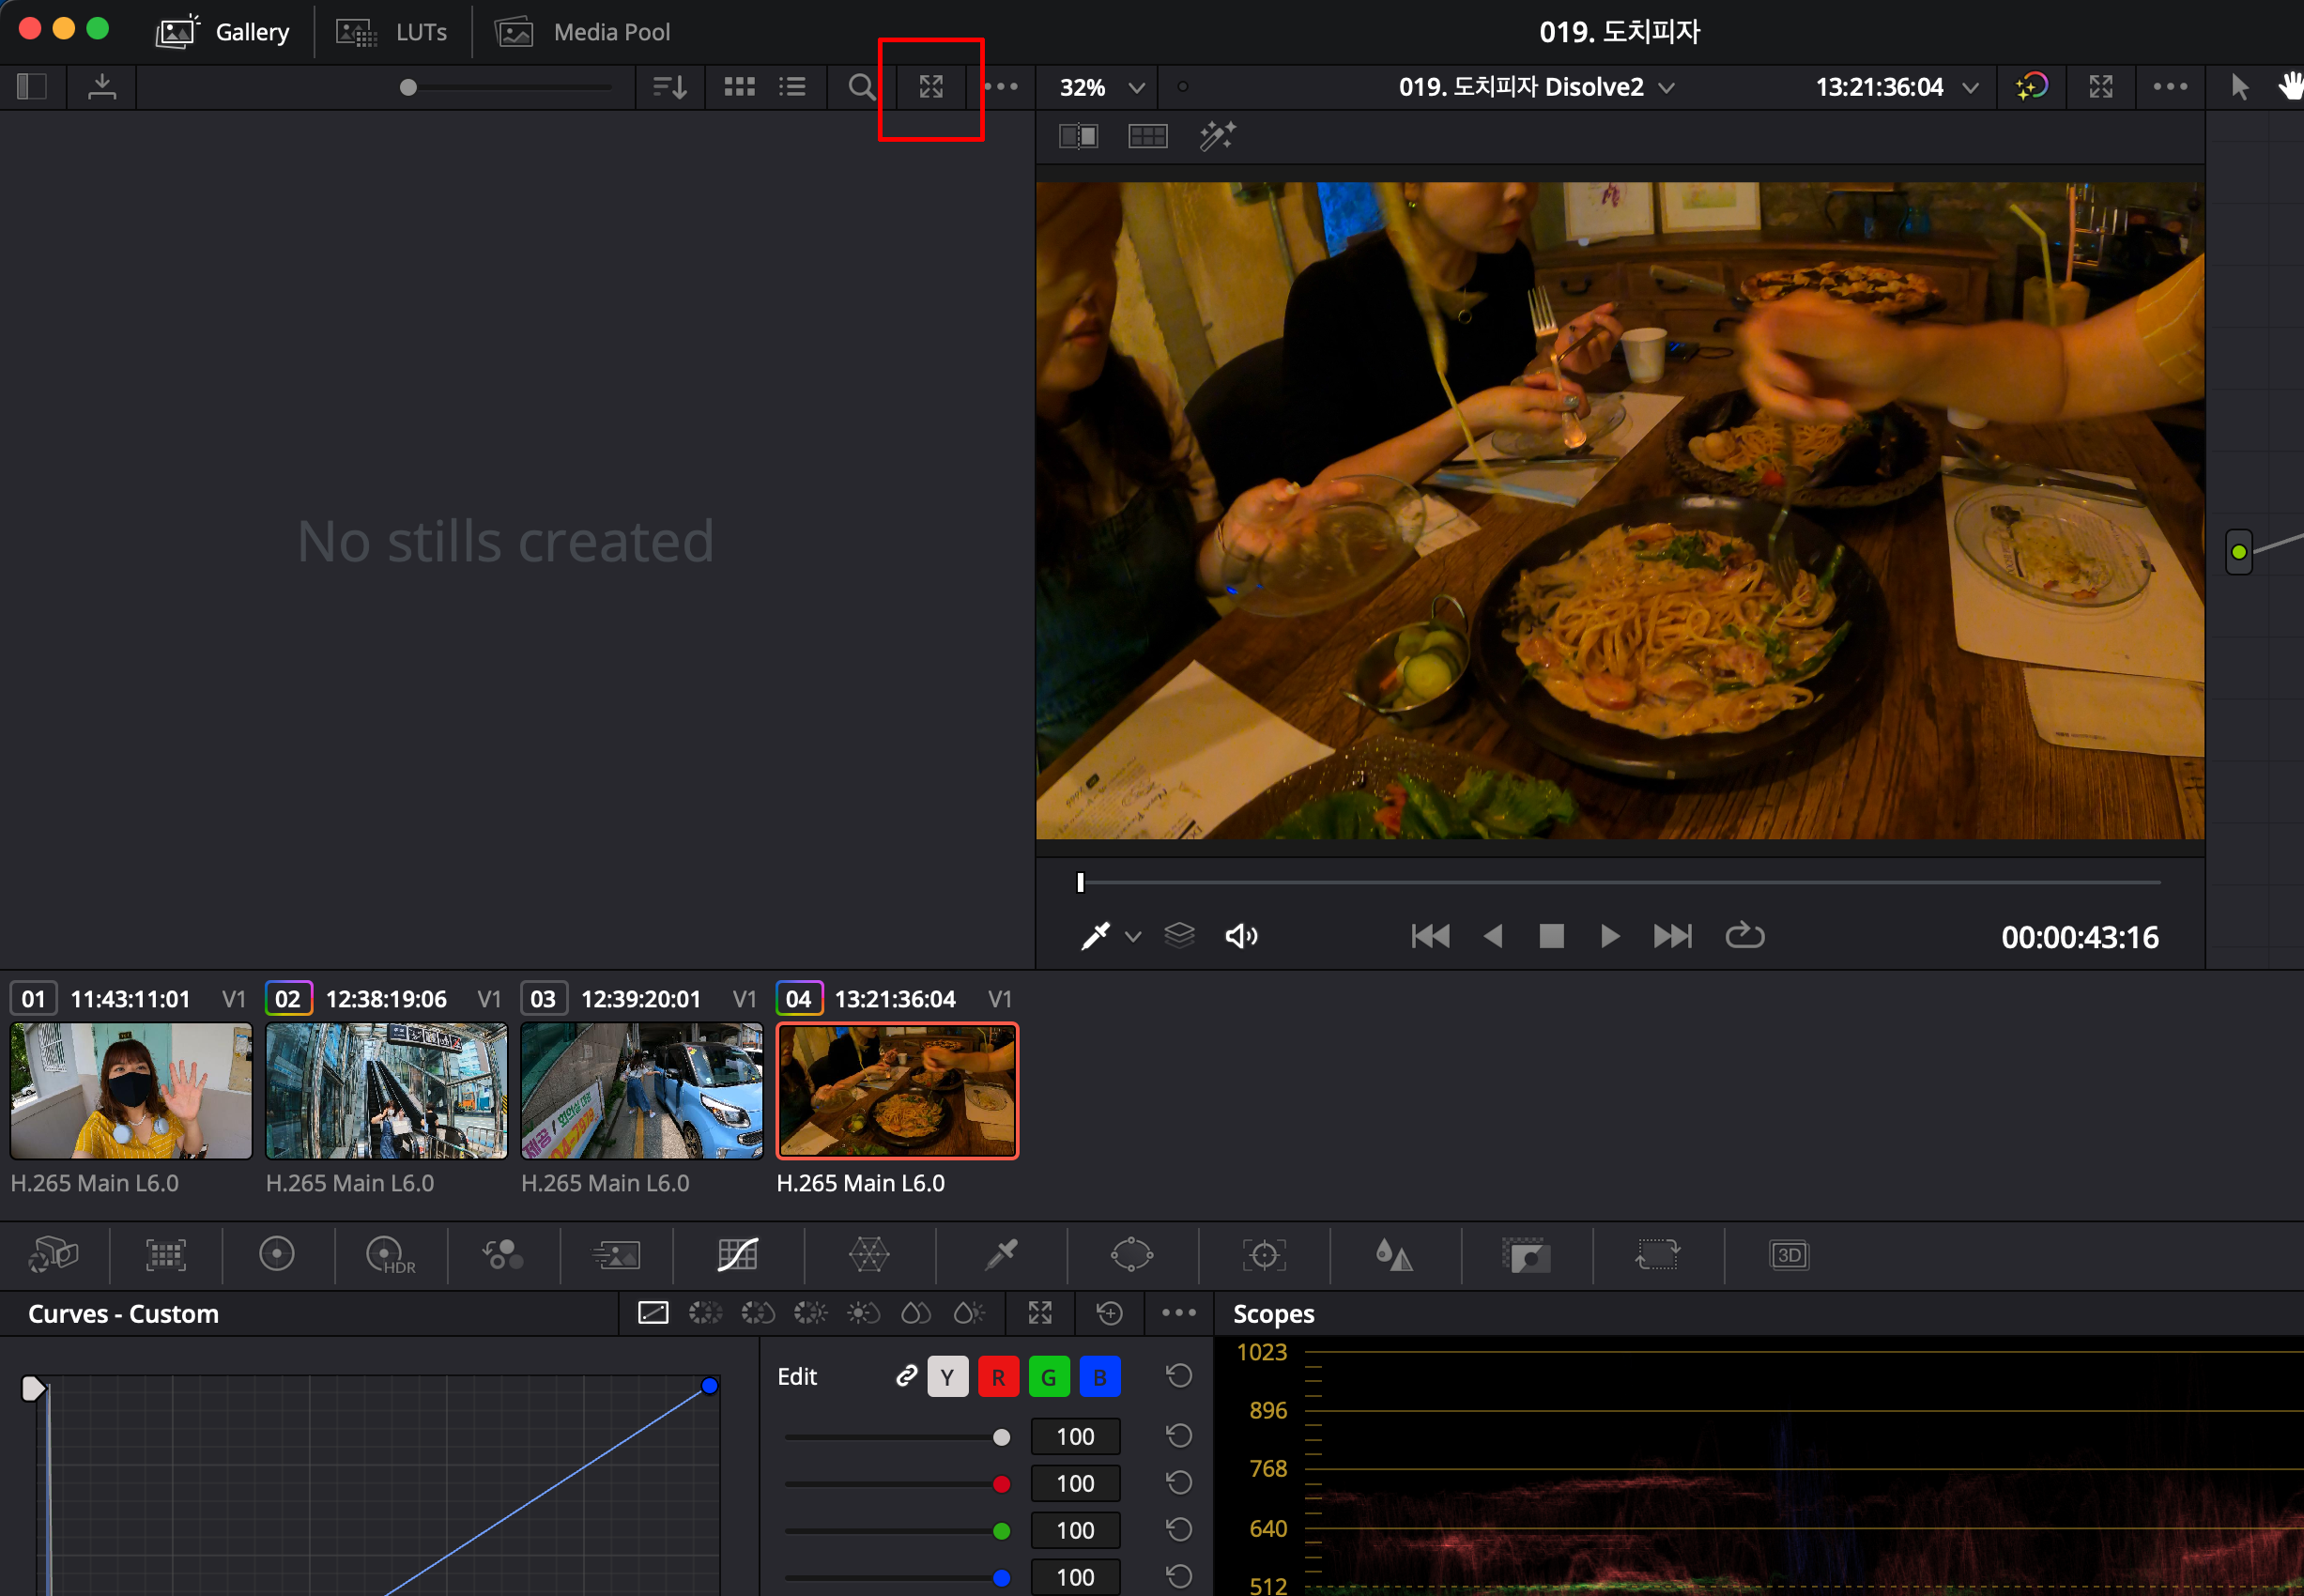Screen dimensions: 2304x1596
Task: Open the Tracker palette
Action: pos(1263,1254)
